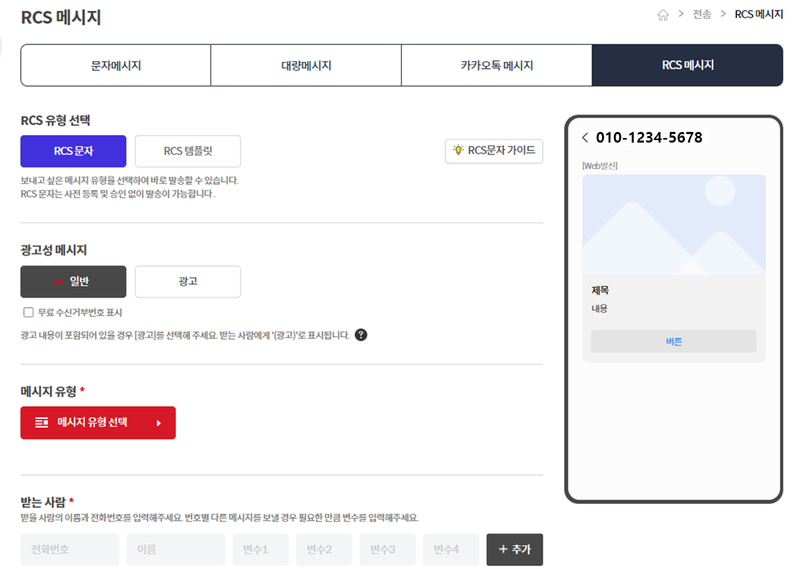
Task: Choose RCS 템플릿 type
Action: coord(188,151)
